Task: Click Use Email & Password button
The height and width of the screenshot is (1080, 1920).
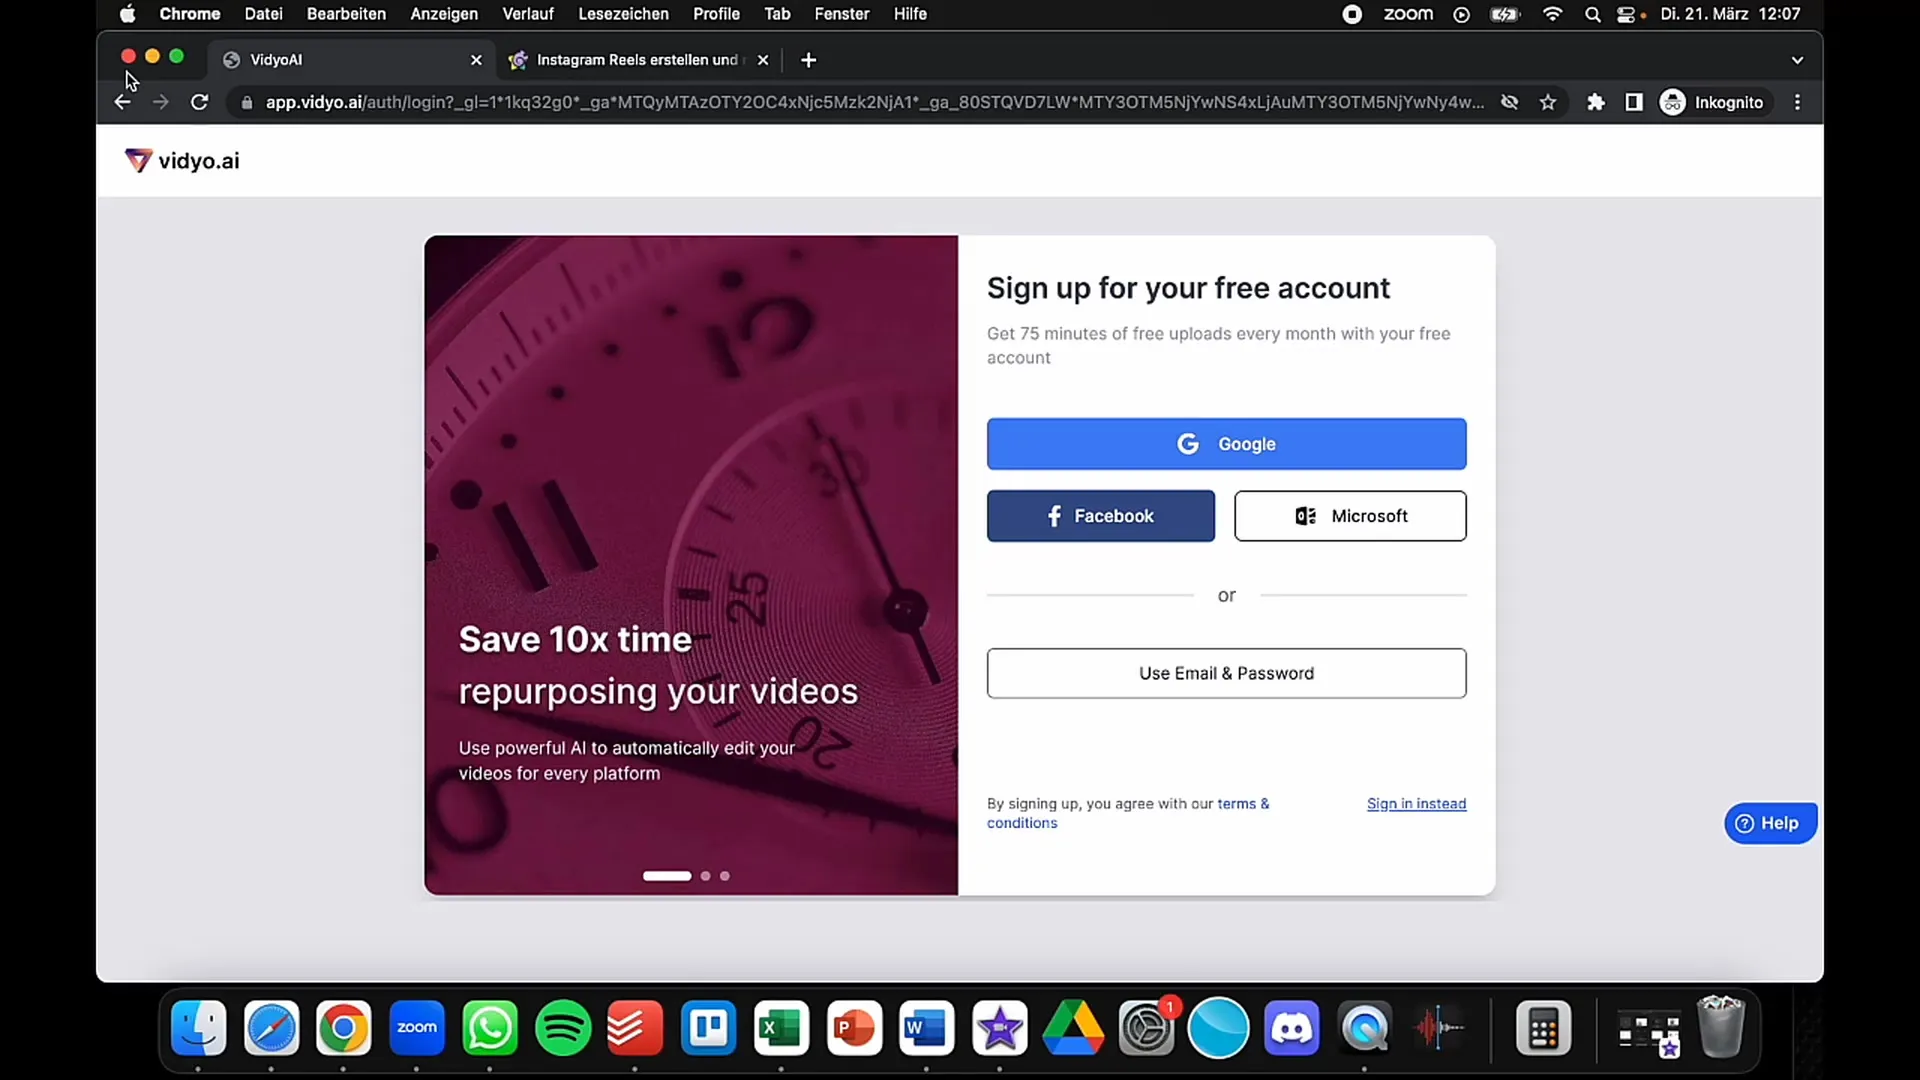Action: click(x=1226, y=673)
